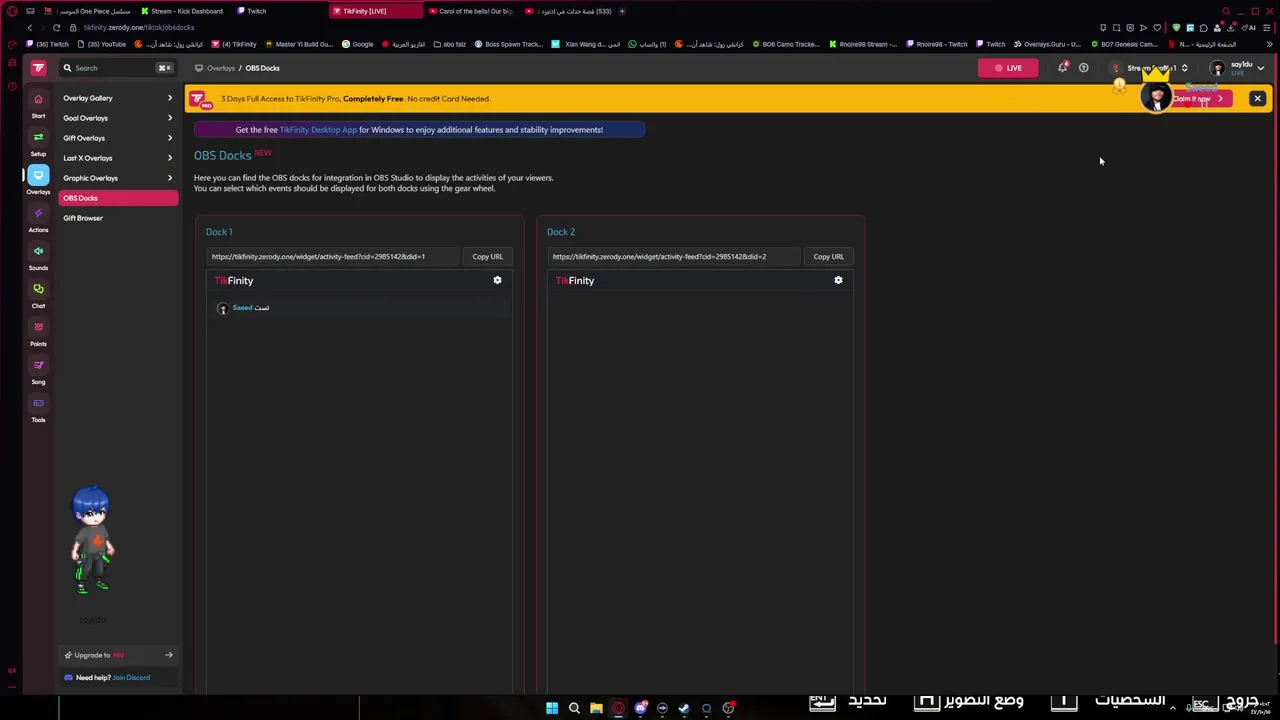This screenshot has height=720, width=1280.
Task: Copy the Dock 2 URL
Action: coord(828,257)
